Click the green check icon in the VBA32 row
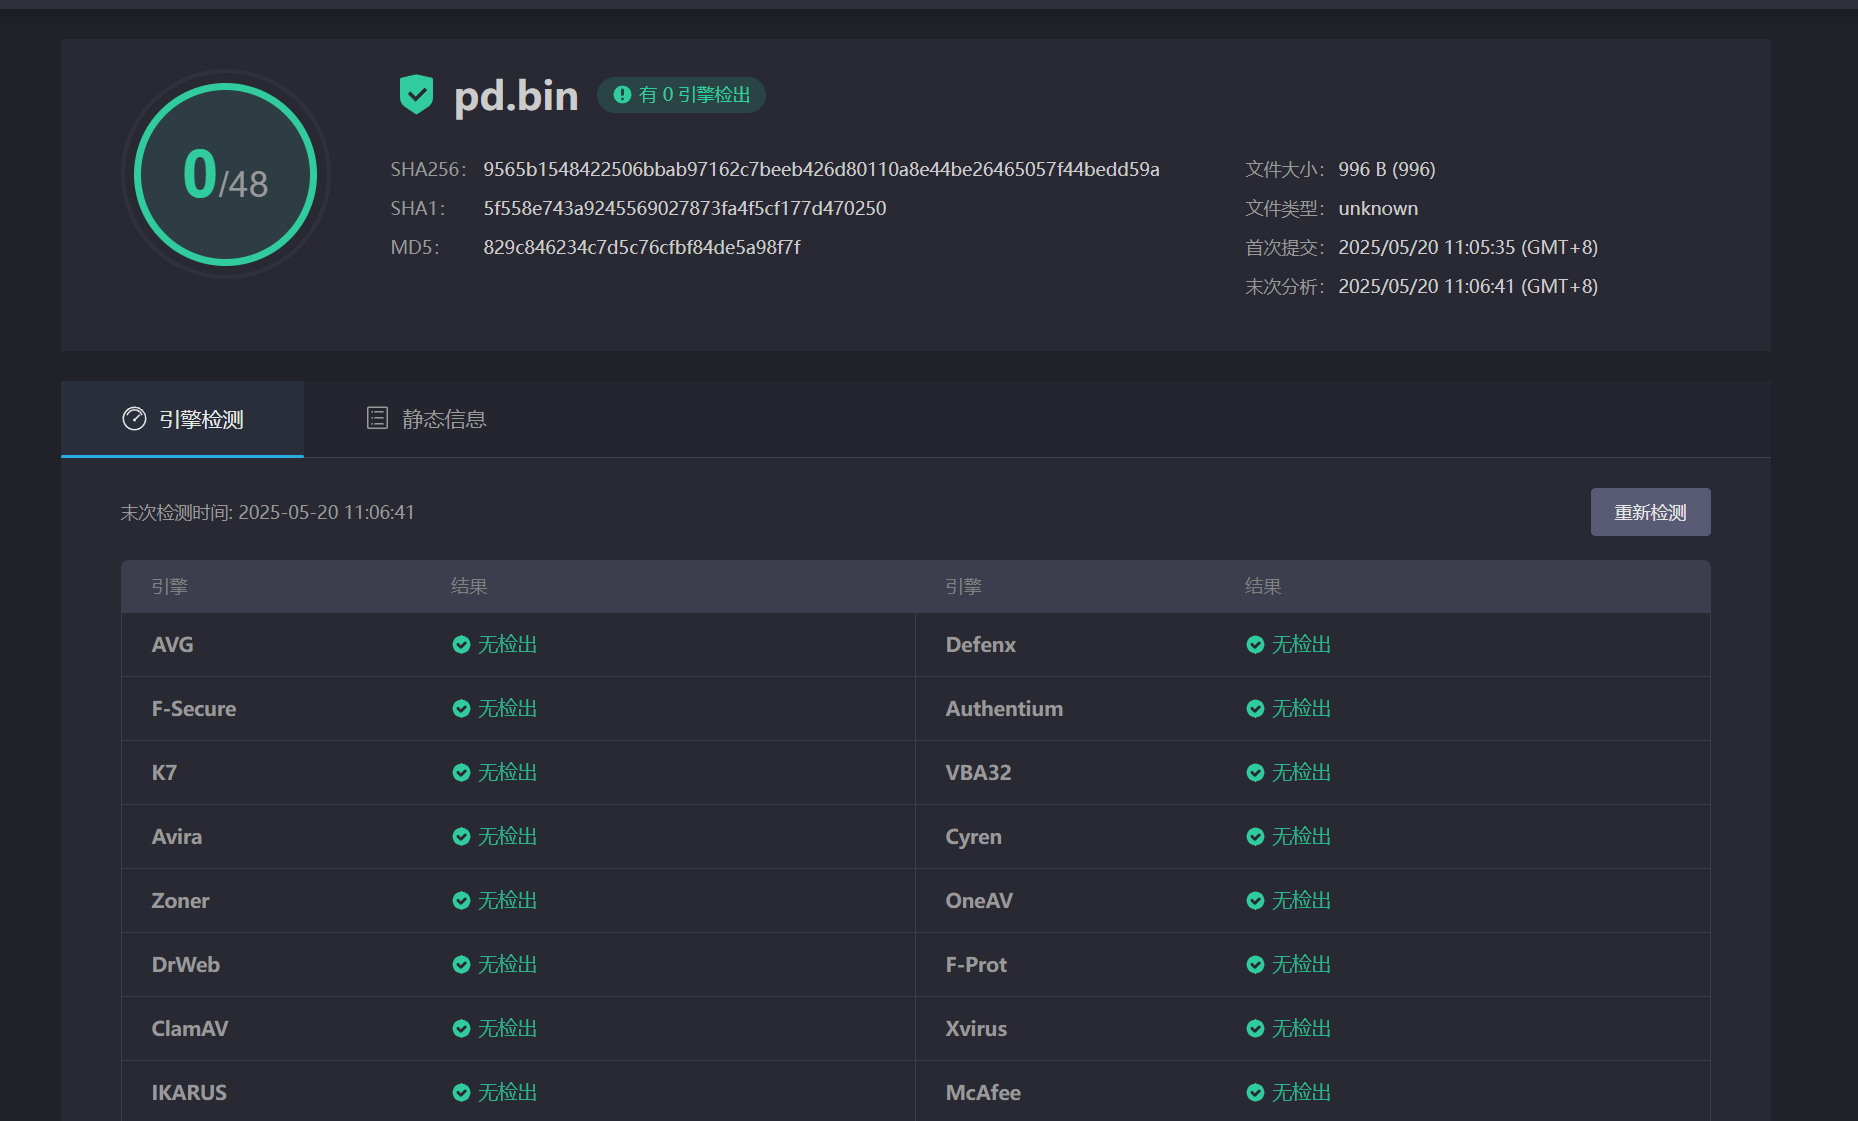The height and width of the screenshot is (1121, 1858). tap(1255, 773)
